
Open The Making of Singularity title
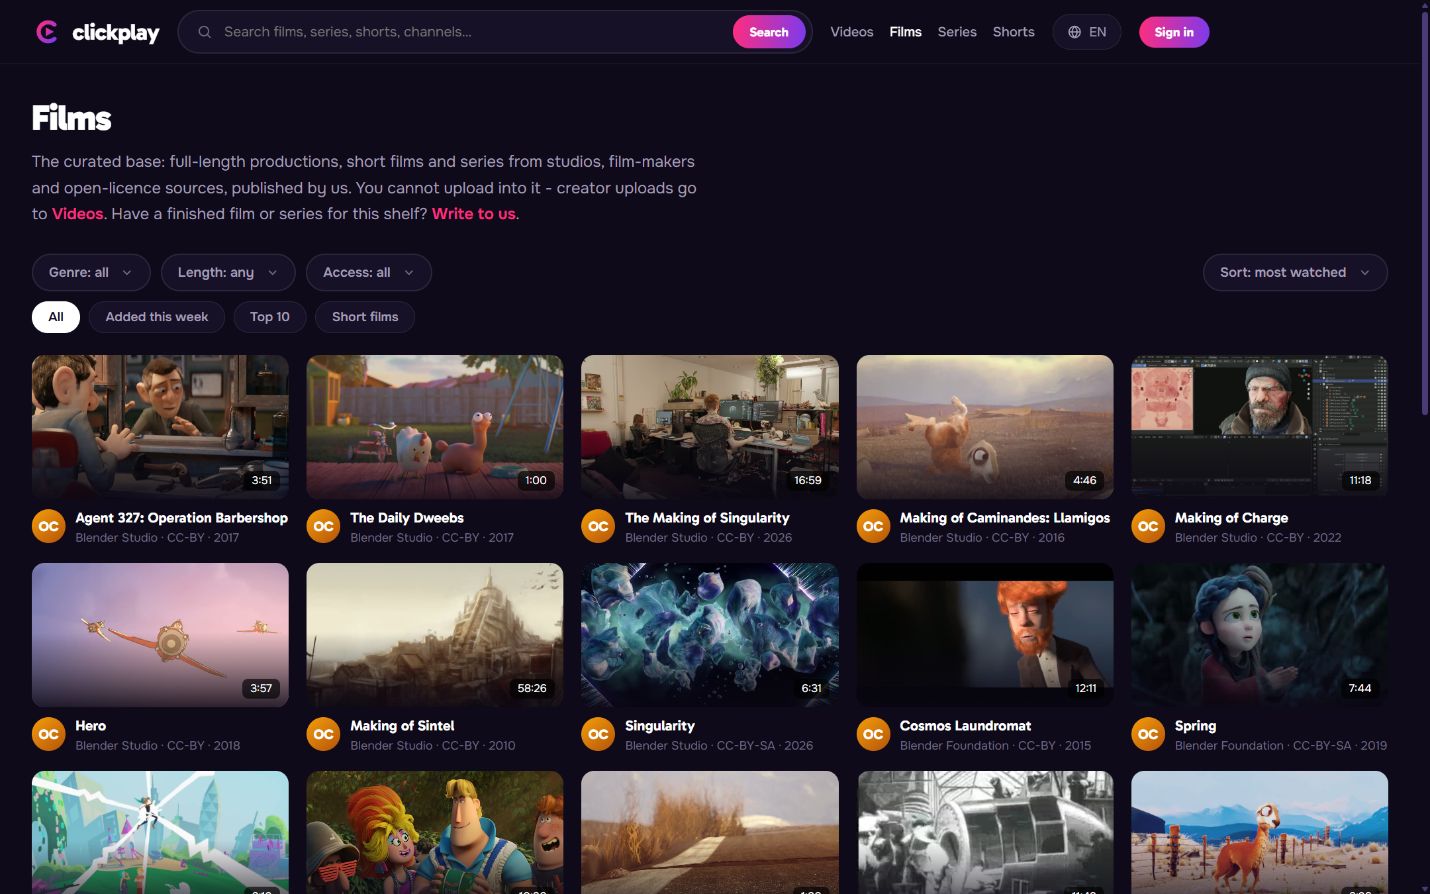(x=707, y=518)
